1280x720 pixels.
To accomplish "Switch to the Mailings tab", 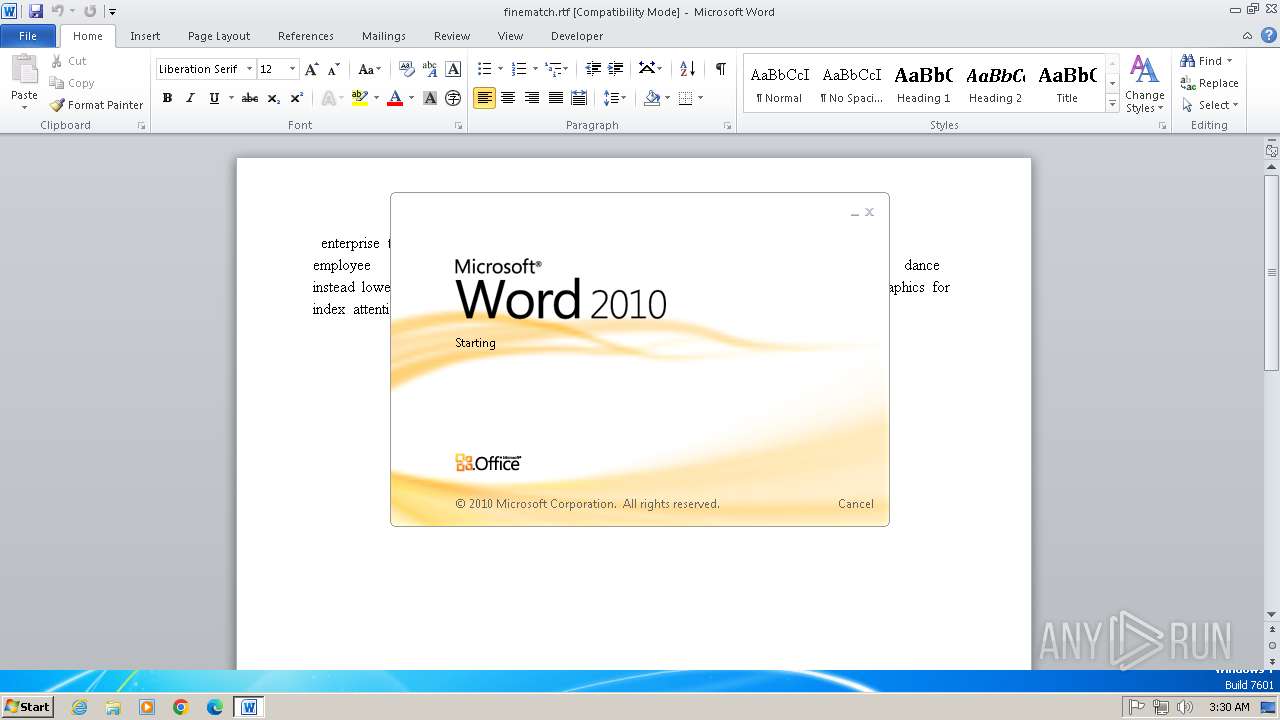I will pyautogui.click(x=384, y=36).
